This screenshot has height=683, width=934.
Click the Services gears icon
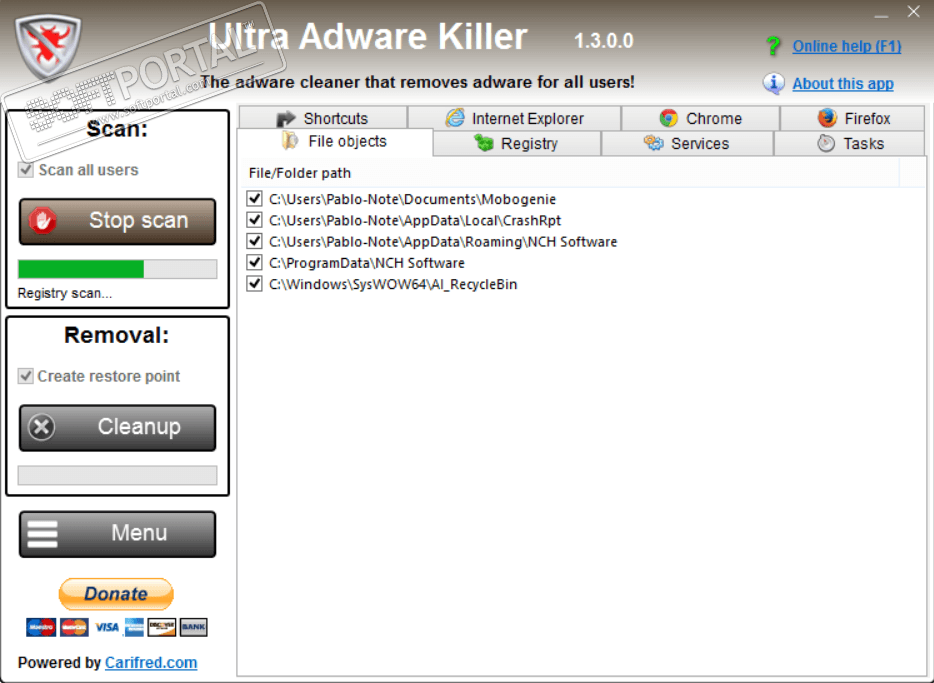tap(653, 143)
